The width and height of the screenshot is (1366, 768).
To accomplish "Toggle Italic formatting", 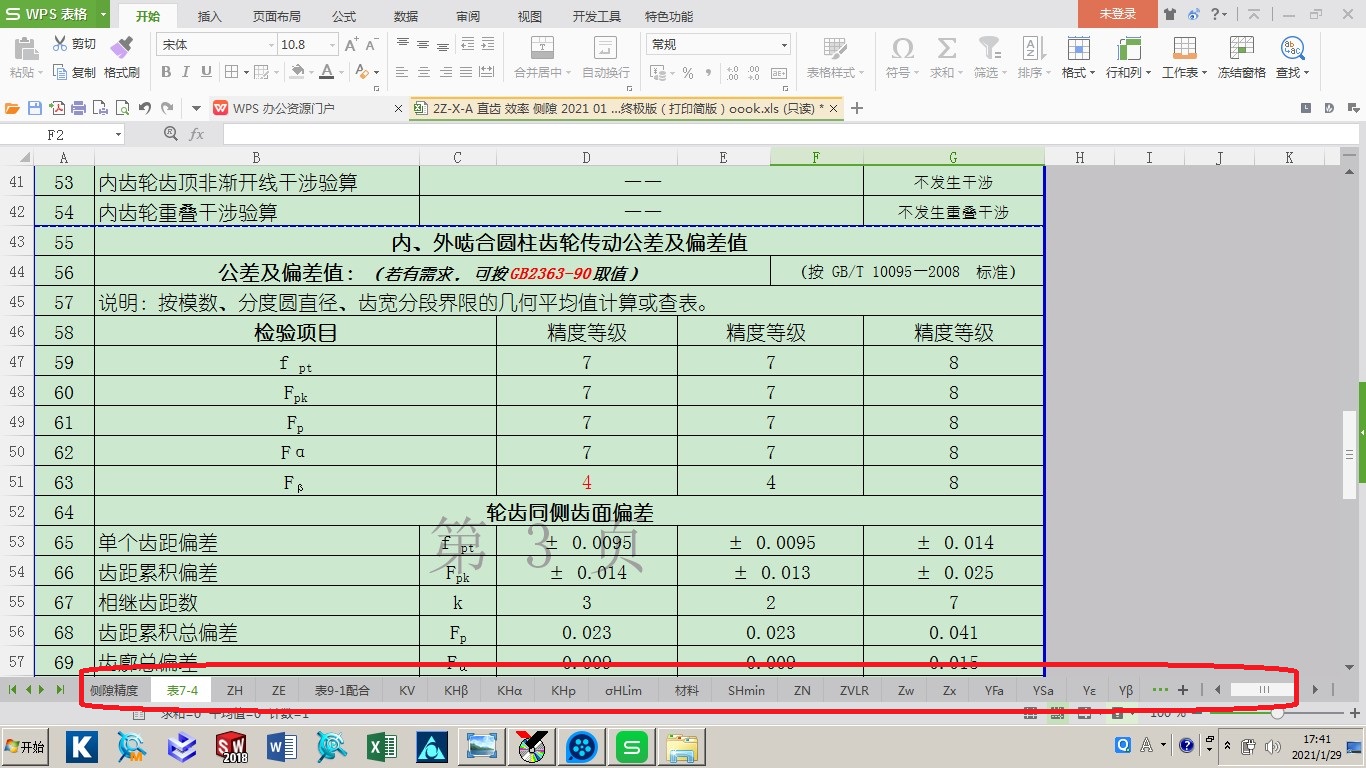I will point(186,72).
